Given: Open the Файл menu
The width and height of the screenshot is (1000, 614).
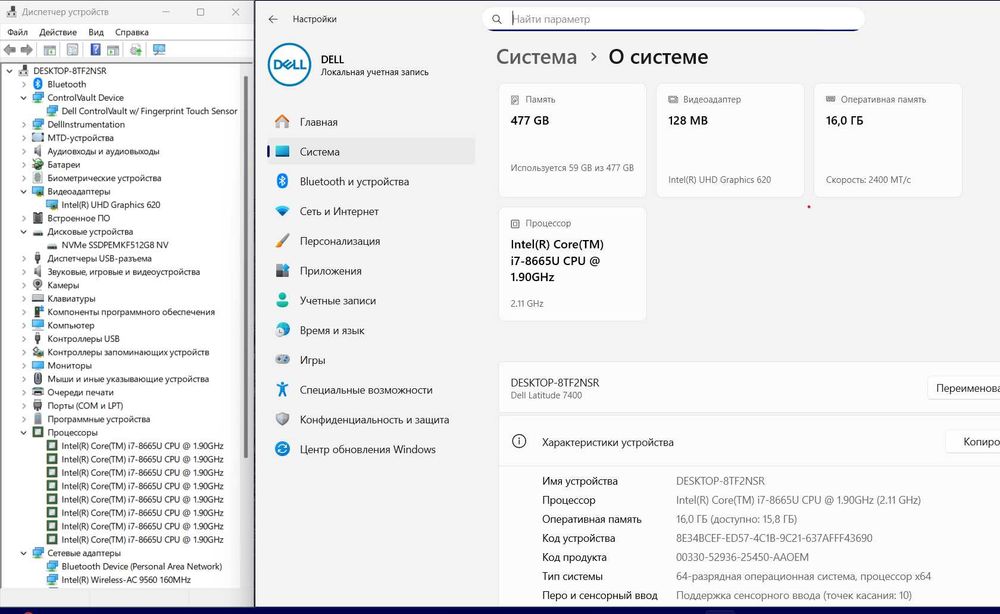Looking at the screenshot, I should pos(17,32).
